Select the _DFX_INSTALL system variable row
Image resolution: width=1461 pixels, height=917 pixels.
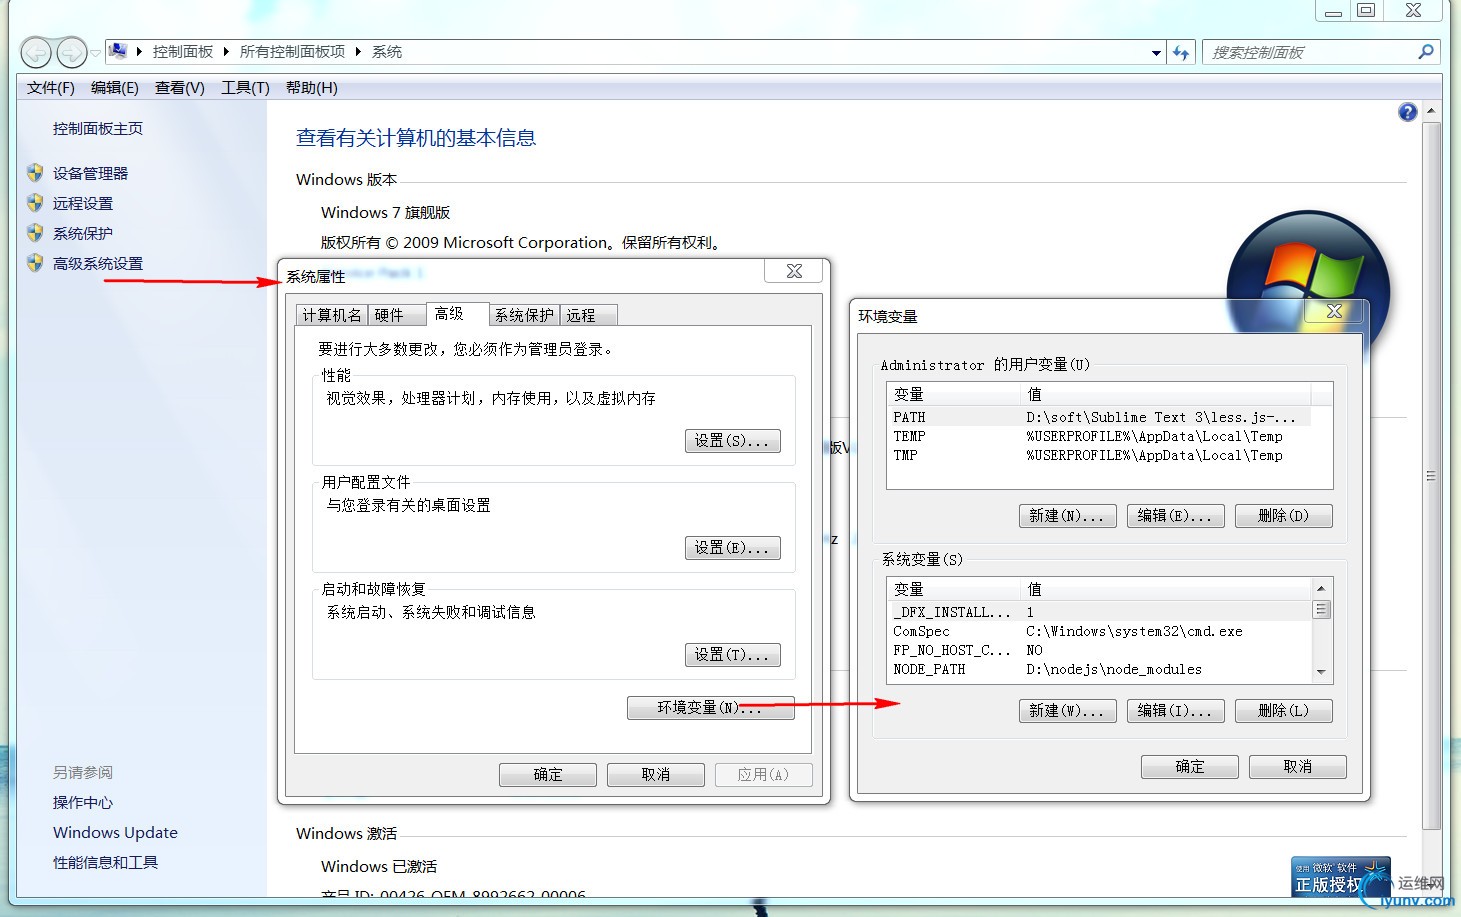click(x=1099, y=612)
